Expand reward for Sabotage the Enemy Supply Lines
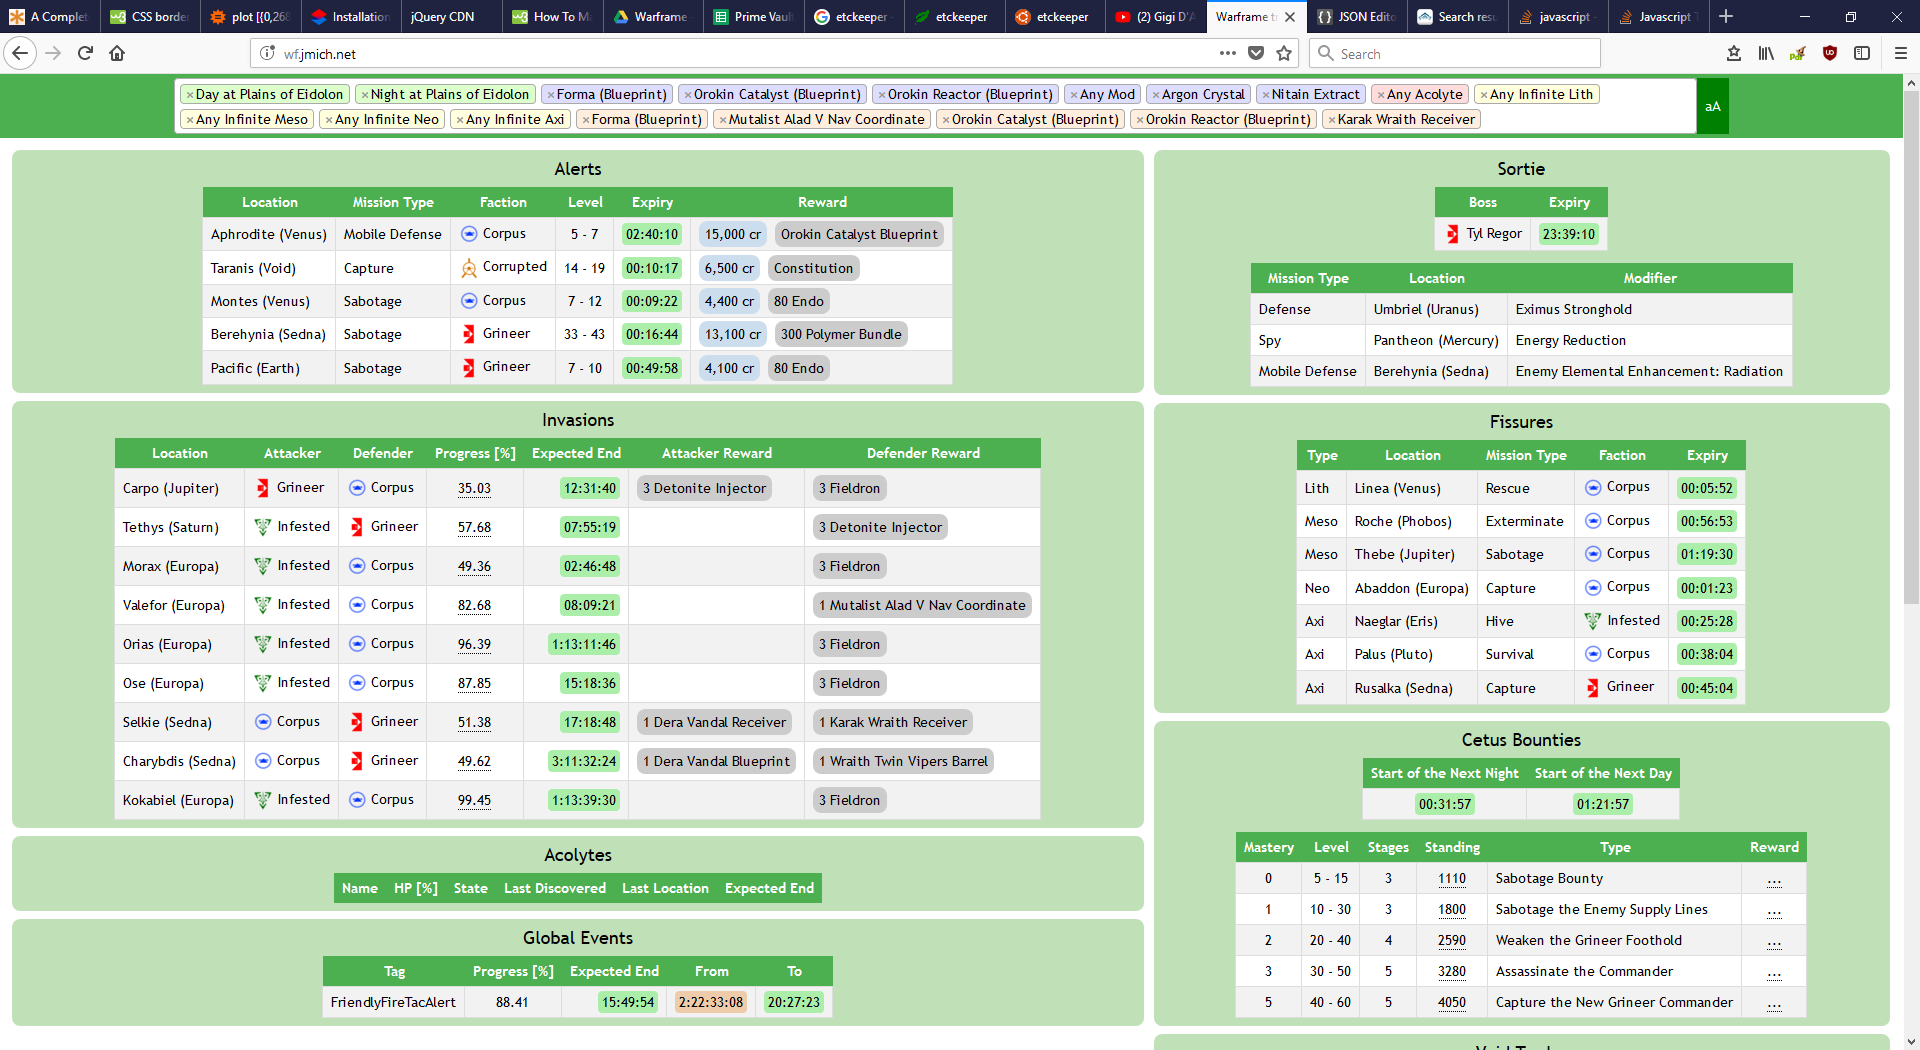1920x1050 pixels. [1774, 910]
